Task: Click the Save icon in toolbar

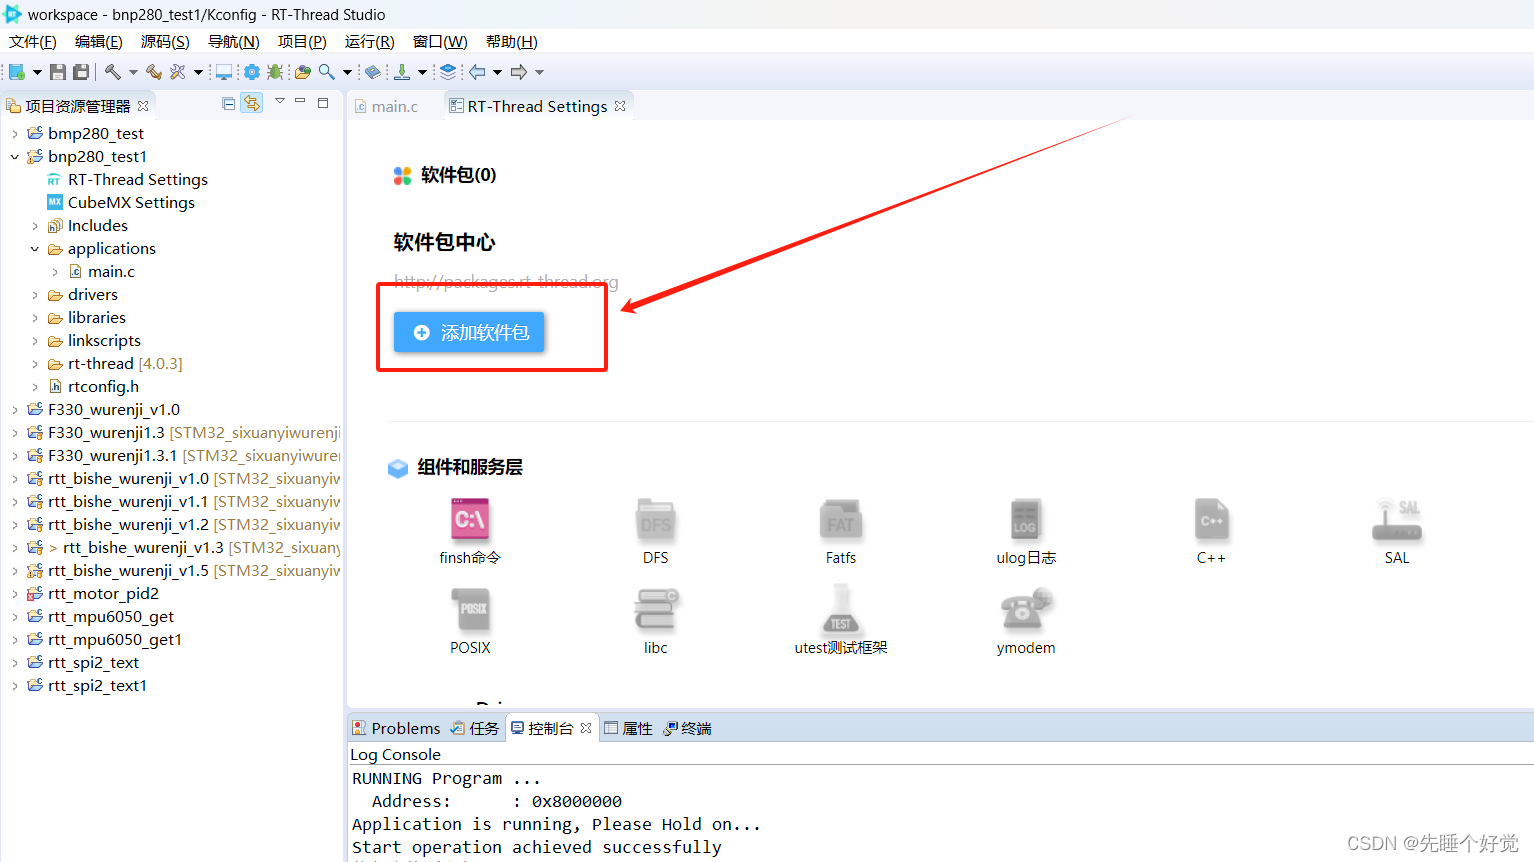Action: click(x=58, y=72)
